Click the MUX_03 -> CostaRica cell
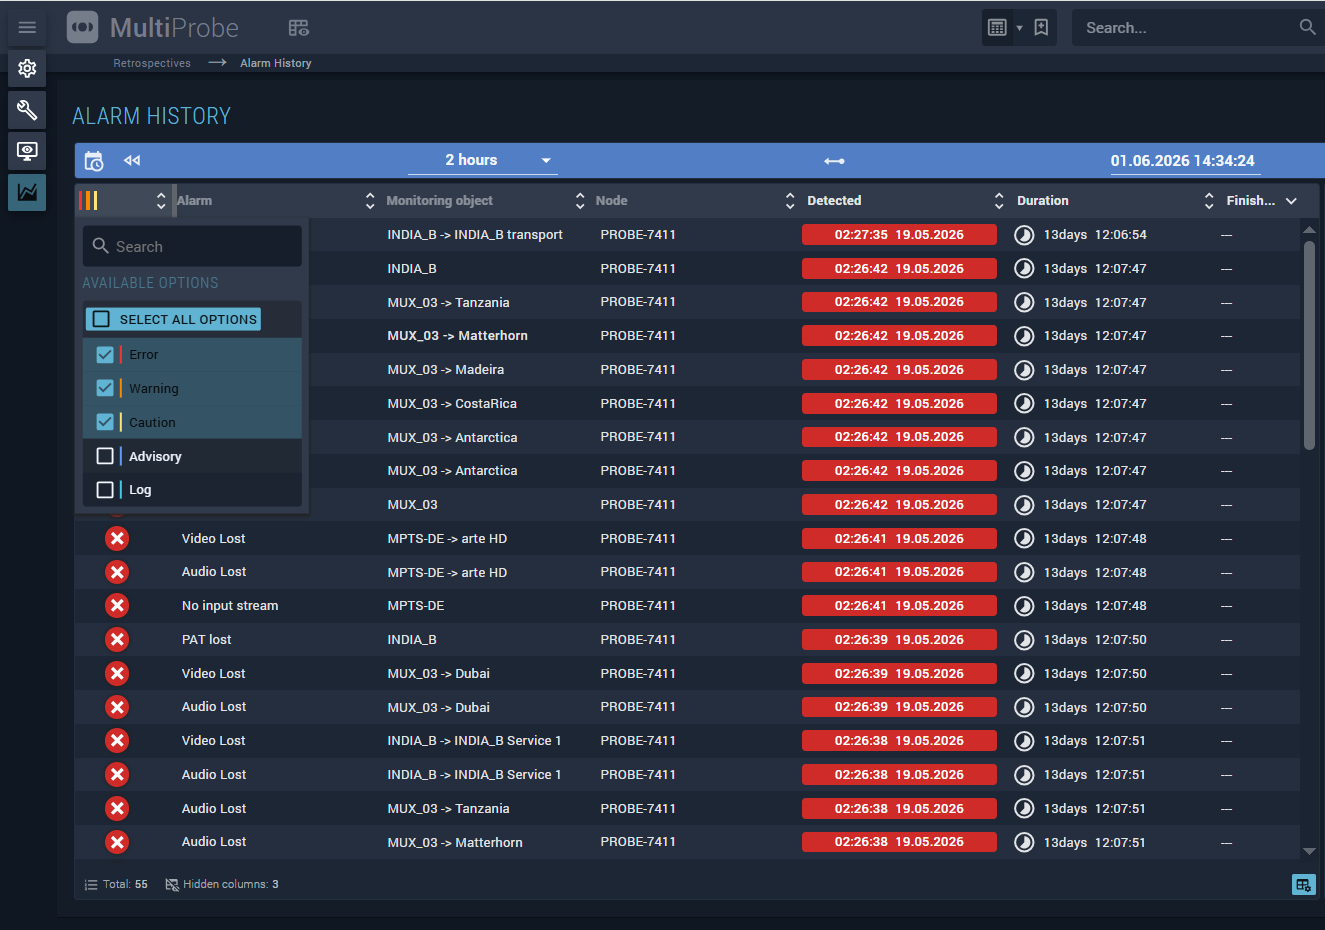The image size is (1325, 930). (452, 404)
